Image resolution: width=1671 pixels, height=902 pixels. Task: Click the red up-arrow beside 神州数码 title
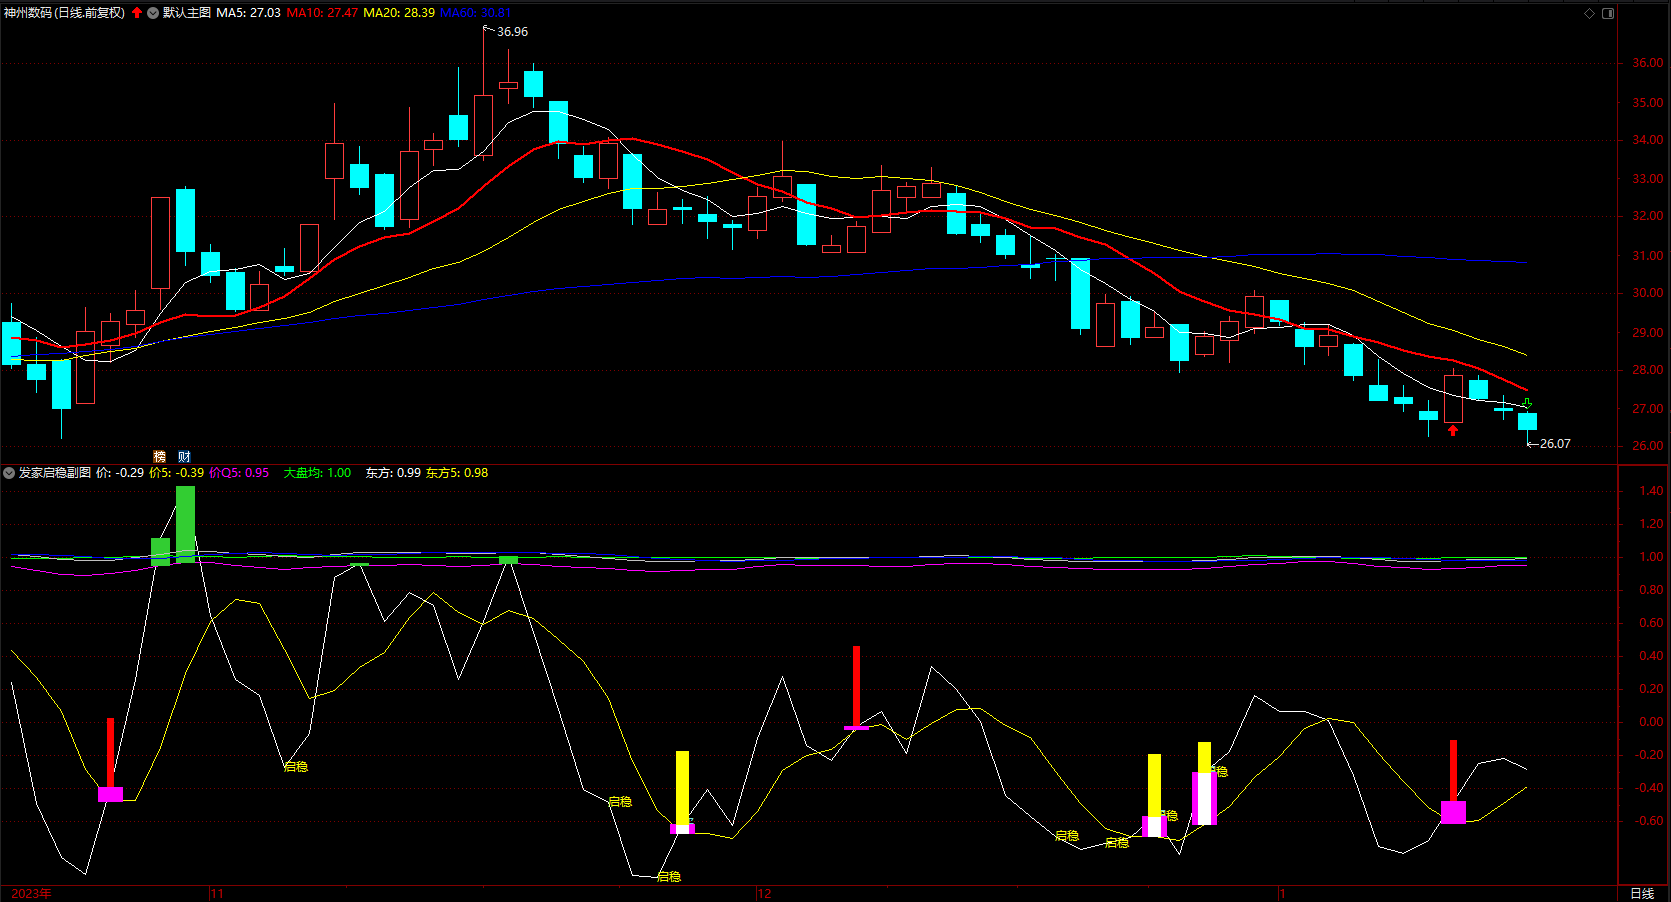(x=137, y=13)
